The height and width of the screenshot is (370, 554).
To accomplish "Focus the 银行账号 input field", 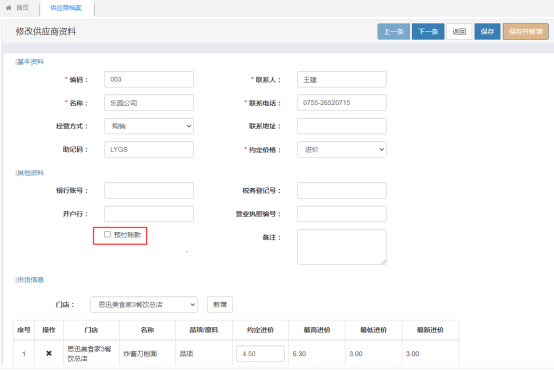I will [x=149, y=190].
